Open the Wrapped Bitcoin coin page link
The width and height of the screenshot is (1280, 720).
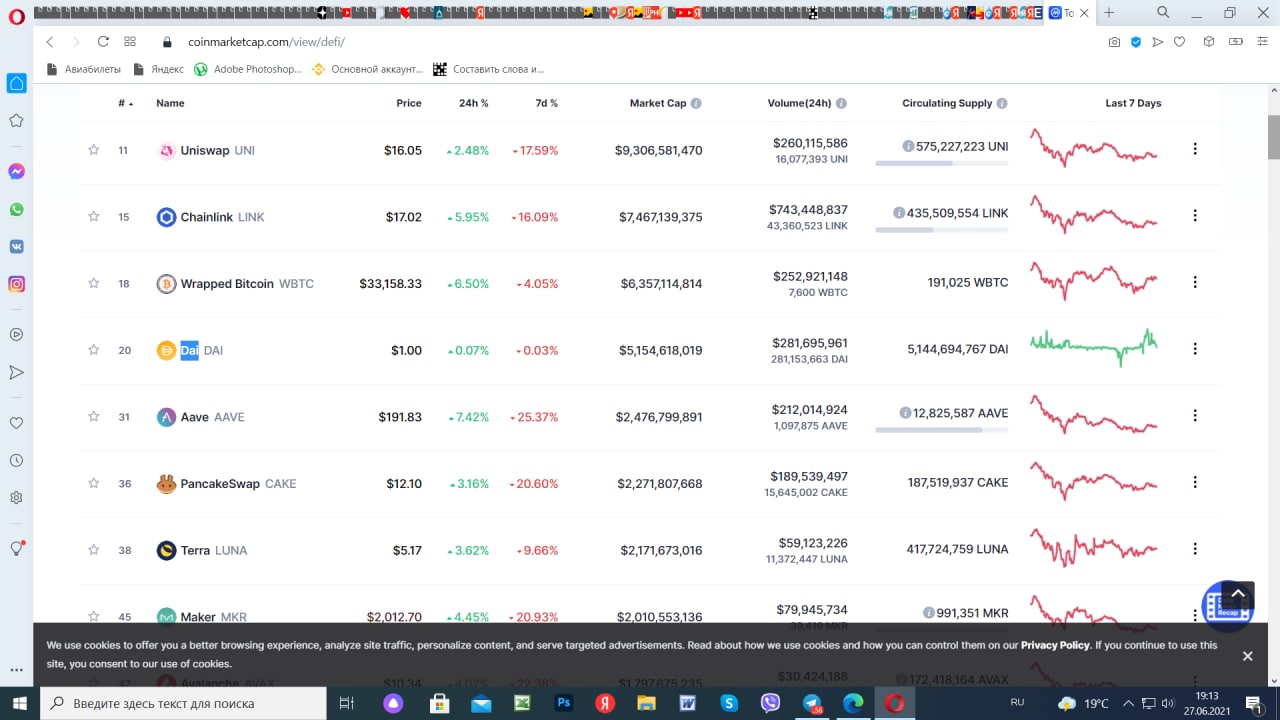pos(235,283)
